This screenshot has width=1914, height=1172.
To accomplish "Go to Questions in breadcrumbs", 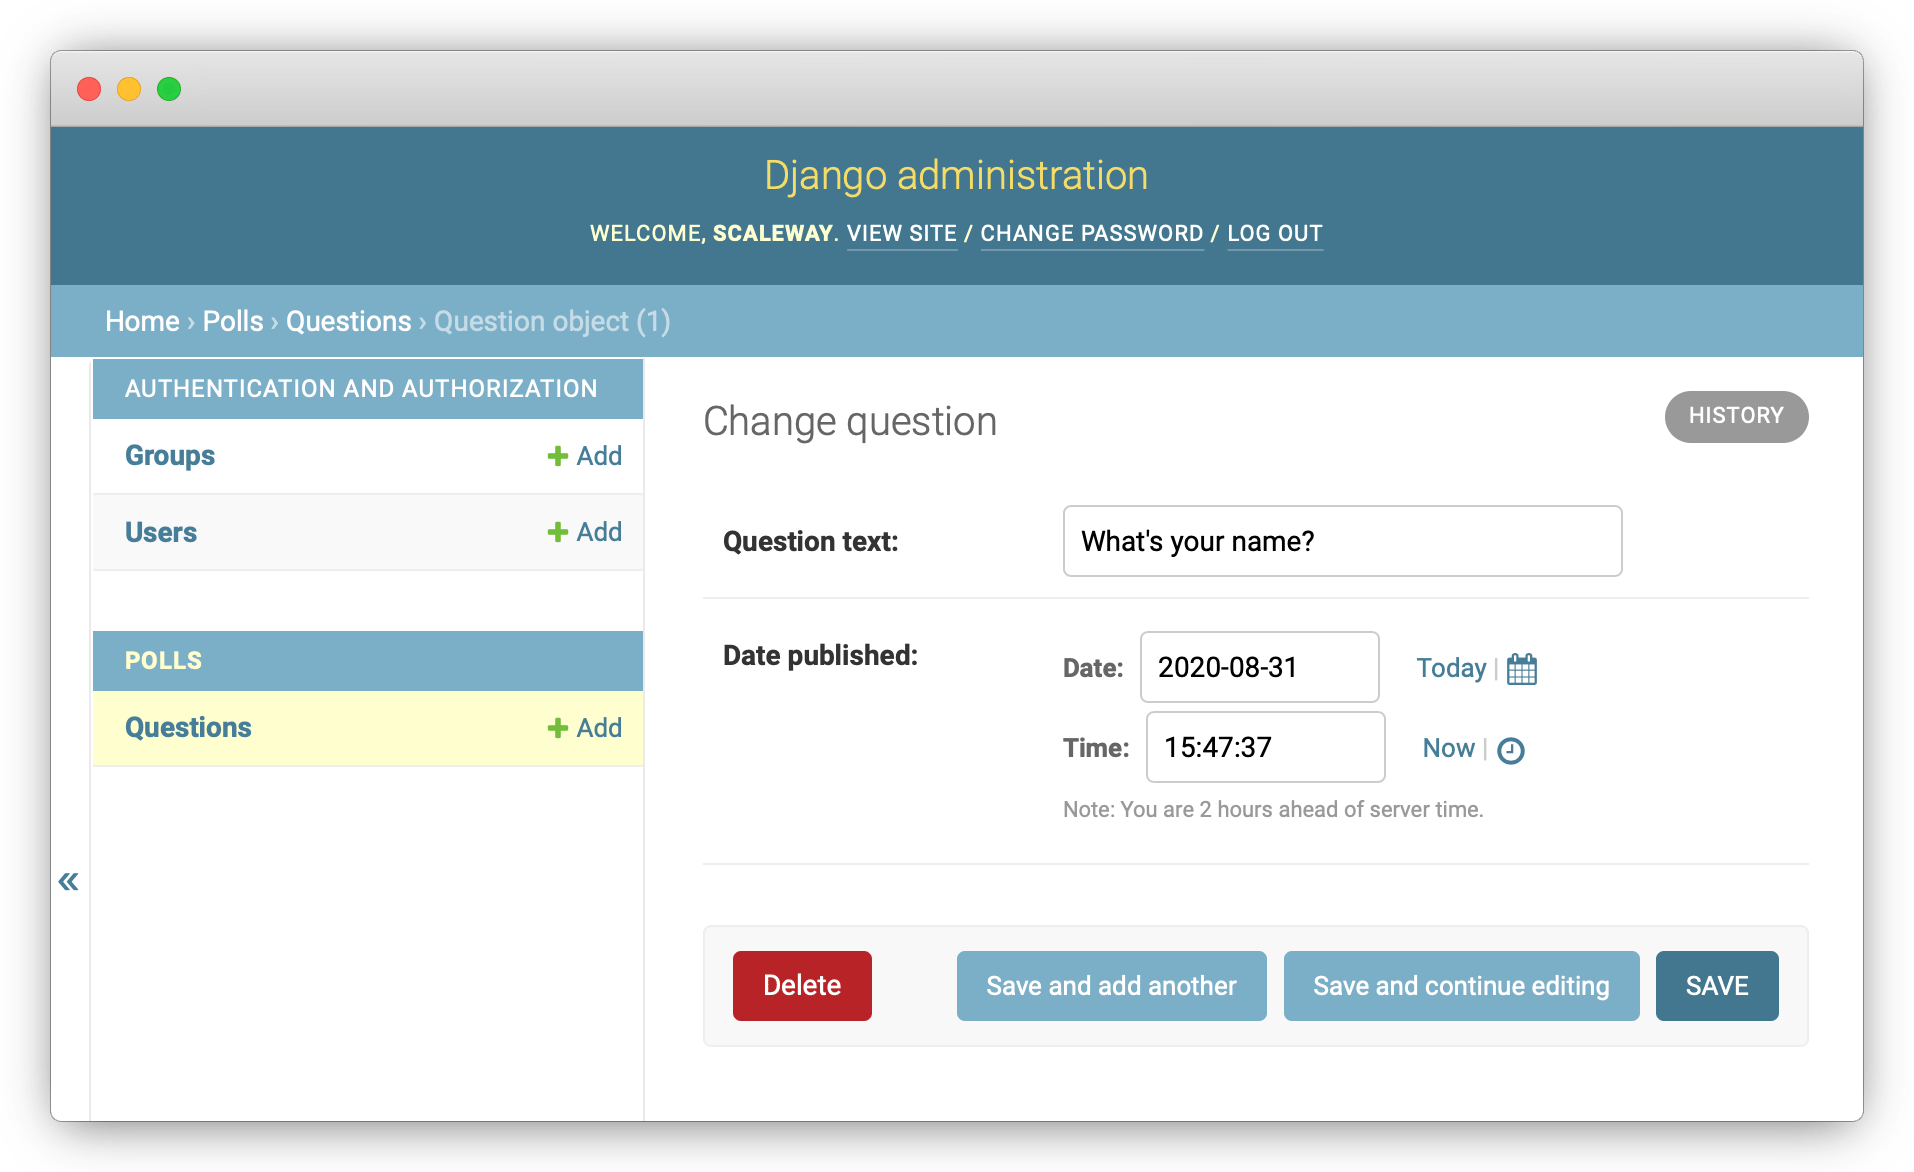I will tap(348, 321).
